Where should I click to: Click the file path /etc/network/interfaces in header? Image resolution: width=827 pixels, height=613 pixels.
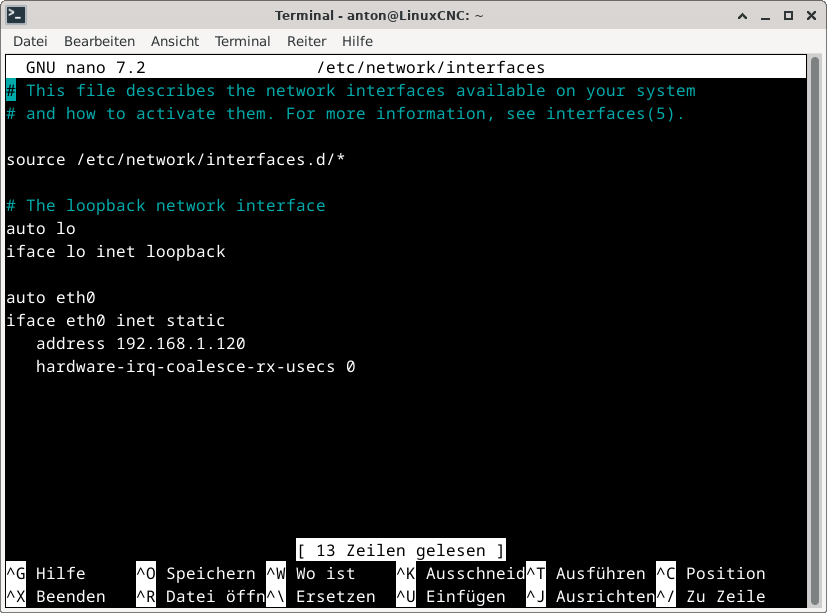tap(431, 68)
